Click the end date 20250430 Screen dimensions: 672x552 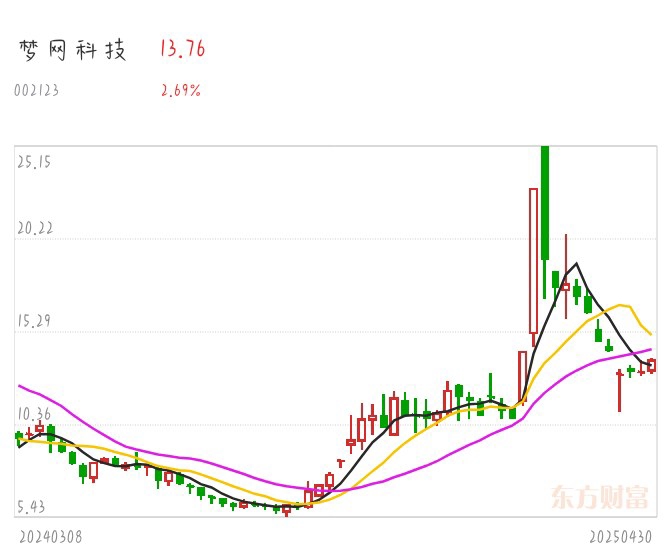click(x=621, y=537)
